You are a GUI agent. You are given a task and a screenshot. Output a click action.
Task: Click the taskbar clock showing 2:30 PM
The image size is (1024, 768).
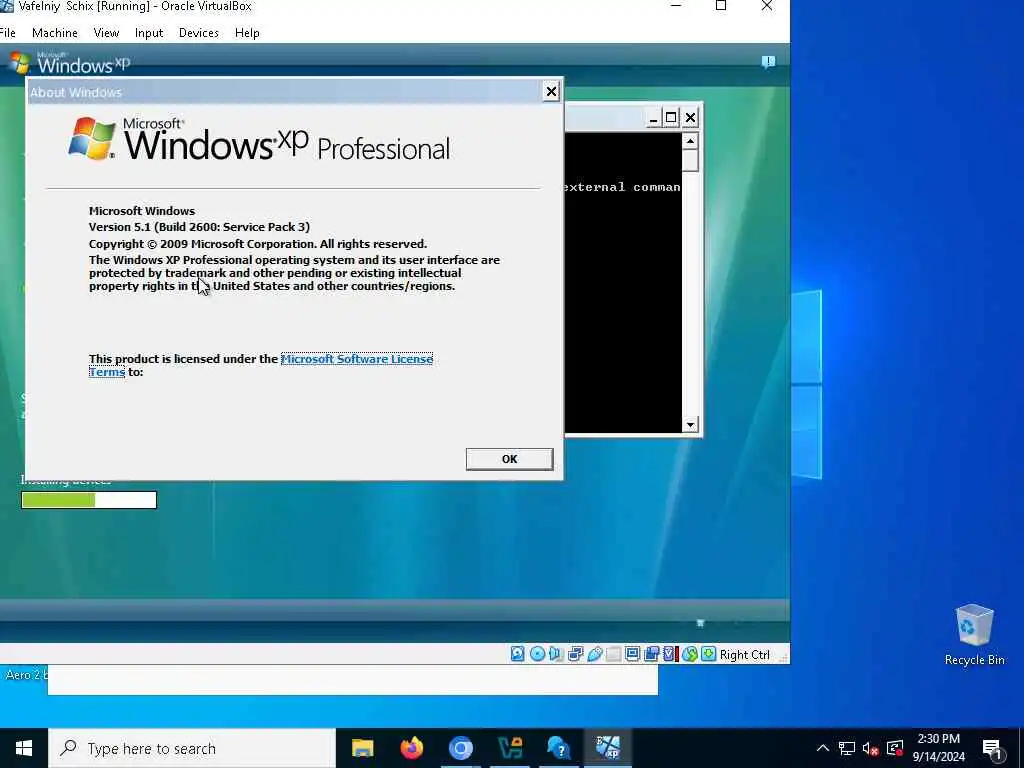(938, 748)
